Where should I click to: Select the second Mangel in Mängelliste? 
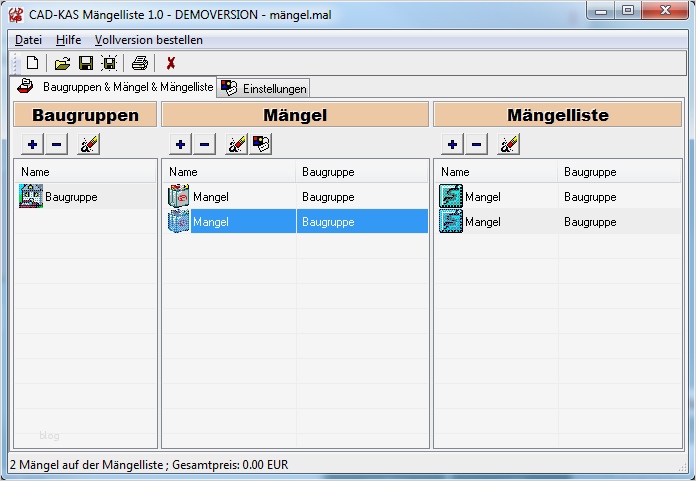pyautogui.click(x=558, y=221)
